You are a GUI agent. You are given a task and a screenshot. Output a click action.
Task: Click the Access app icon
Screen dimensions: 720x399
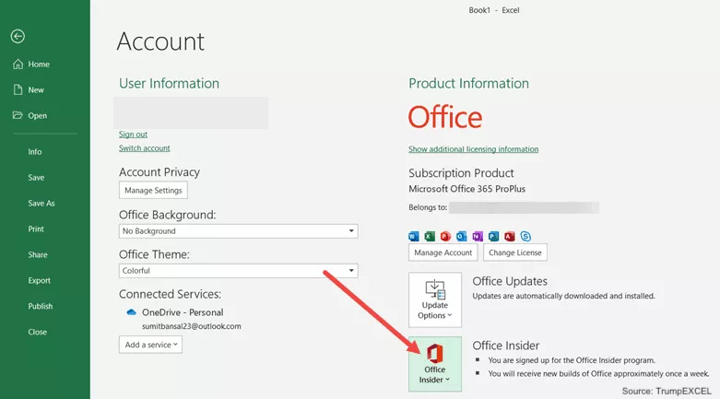coord(509,236)
